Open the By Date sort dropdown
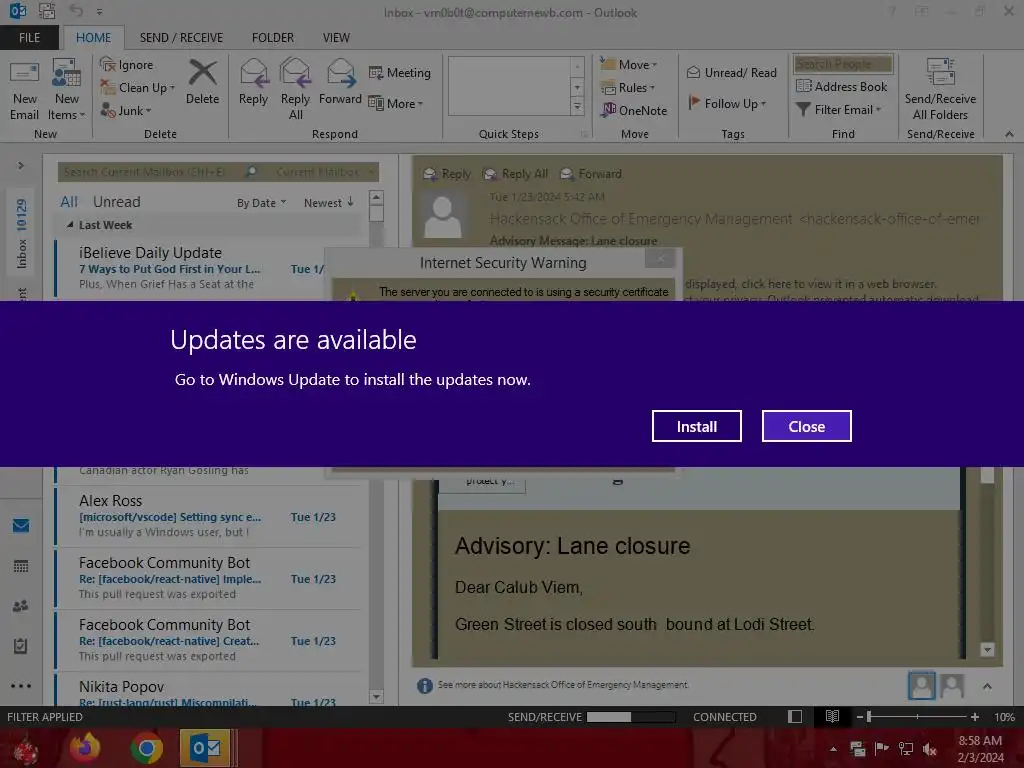 pos(261,203)
